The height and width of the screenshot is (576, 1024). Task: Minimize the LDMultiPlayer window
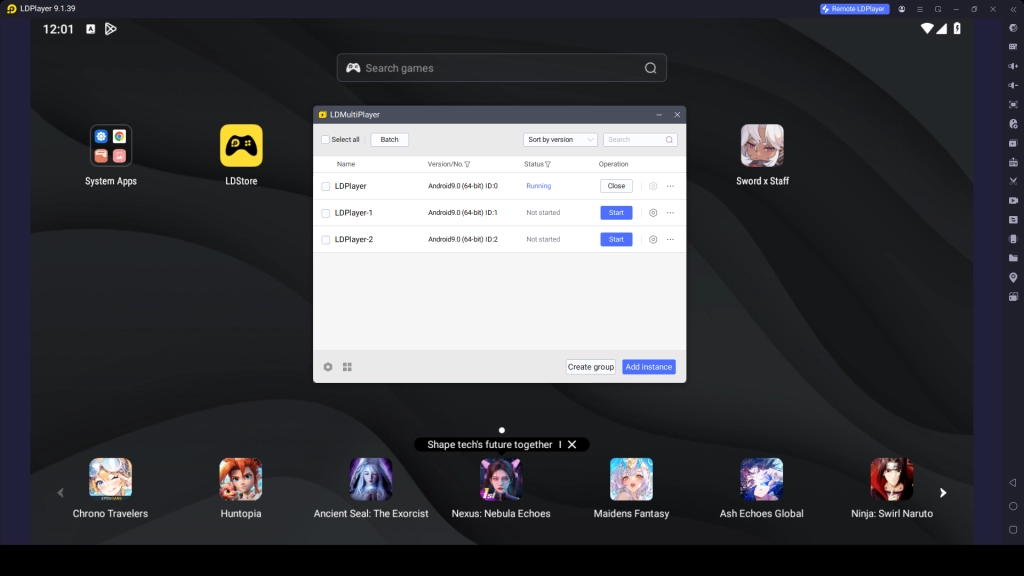coord(659,115)
